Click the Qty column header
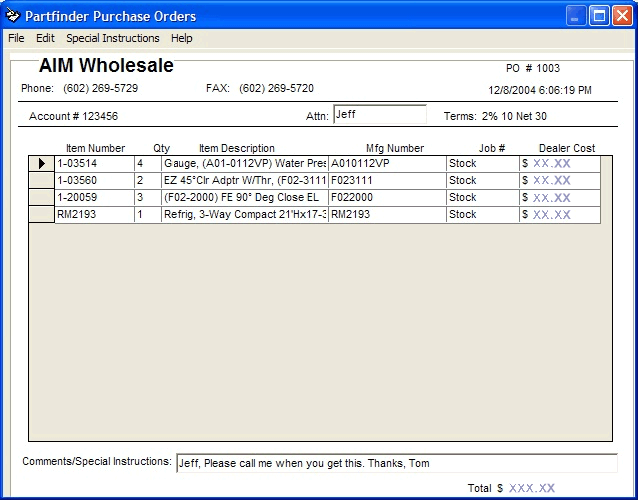This screenshot has width=638, height=500. pyautogui.click(x=162, y=148)
